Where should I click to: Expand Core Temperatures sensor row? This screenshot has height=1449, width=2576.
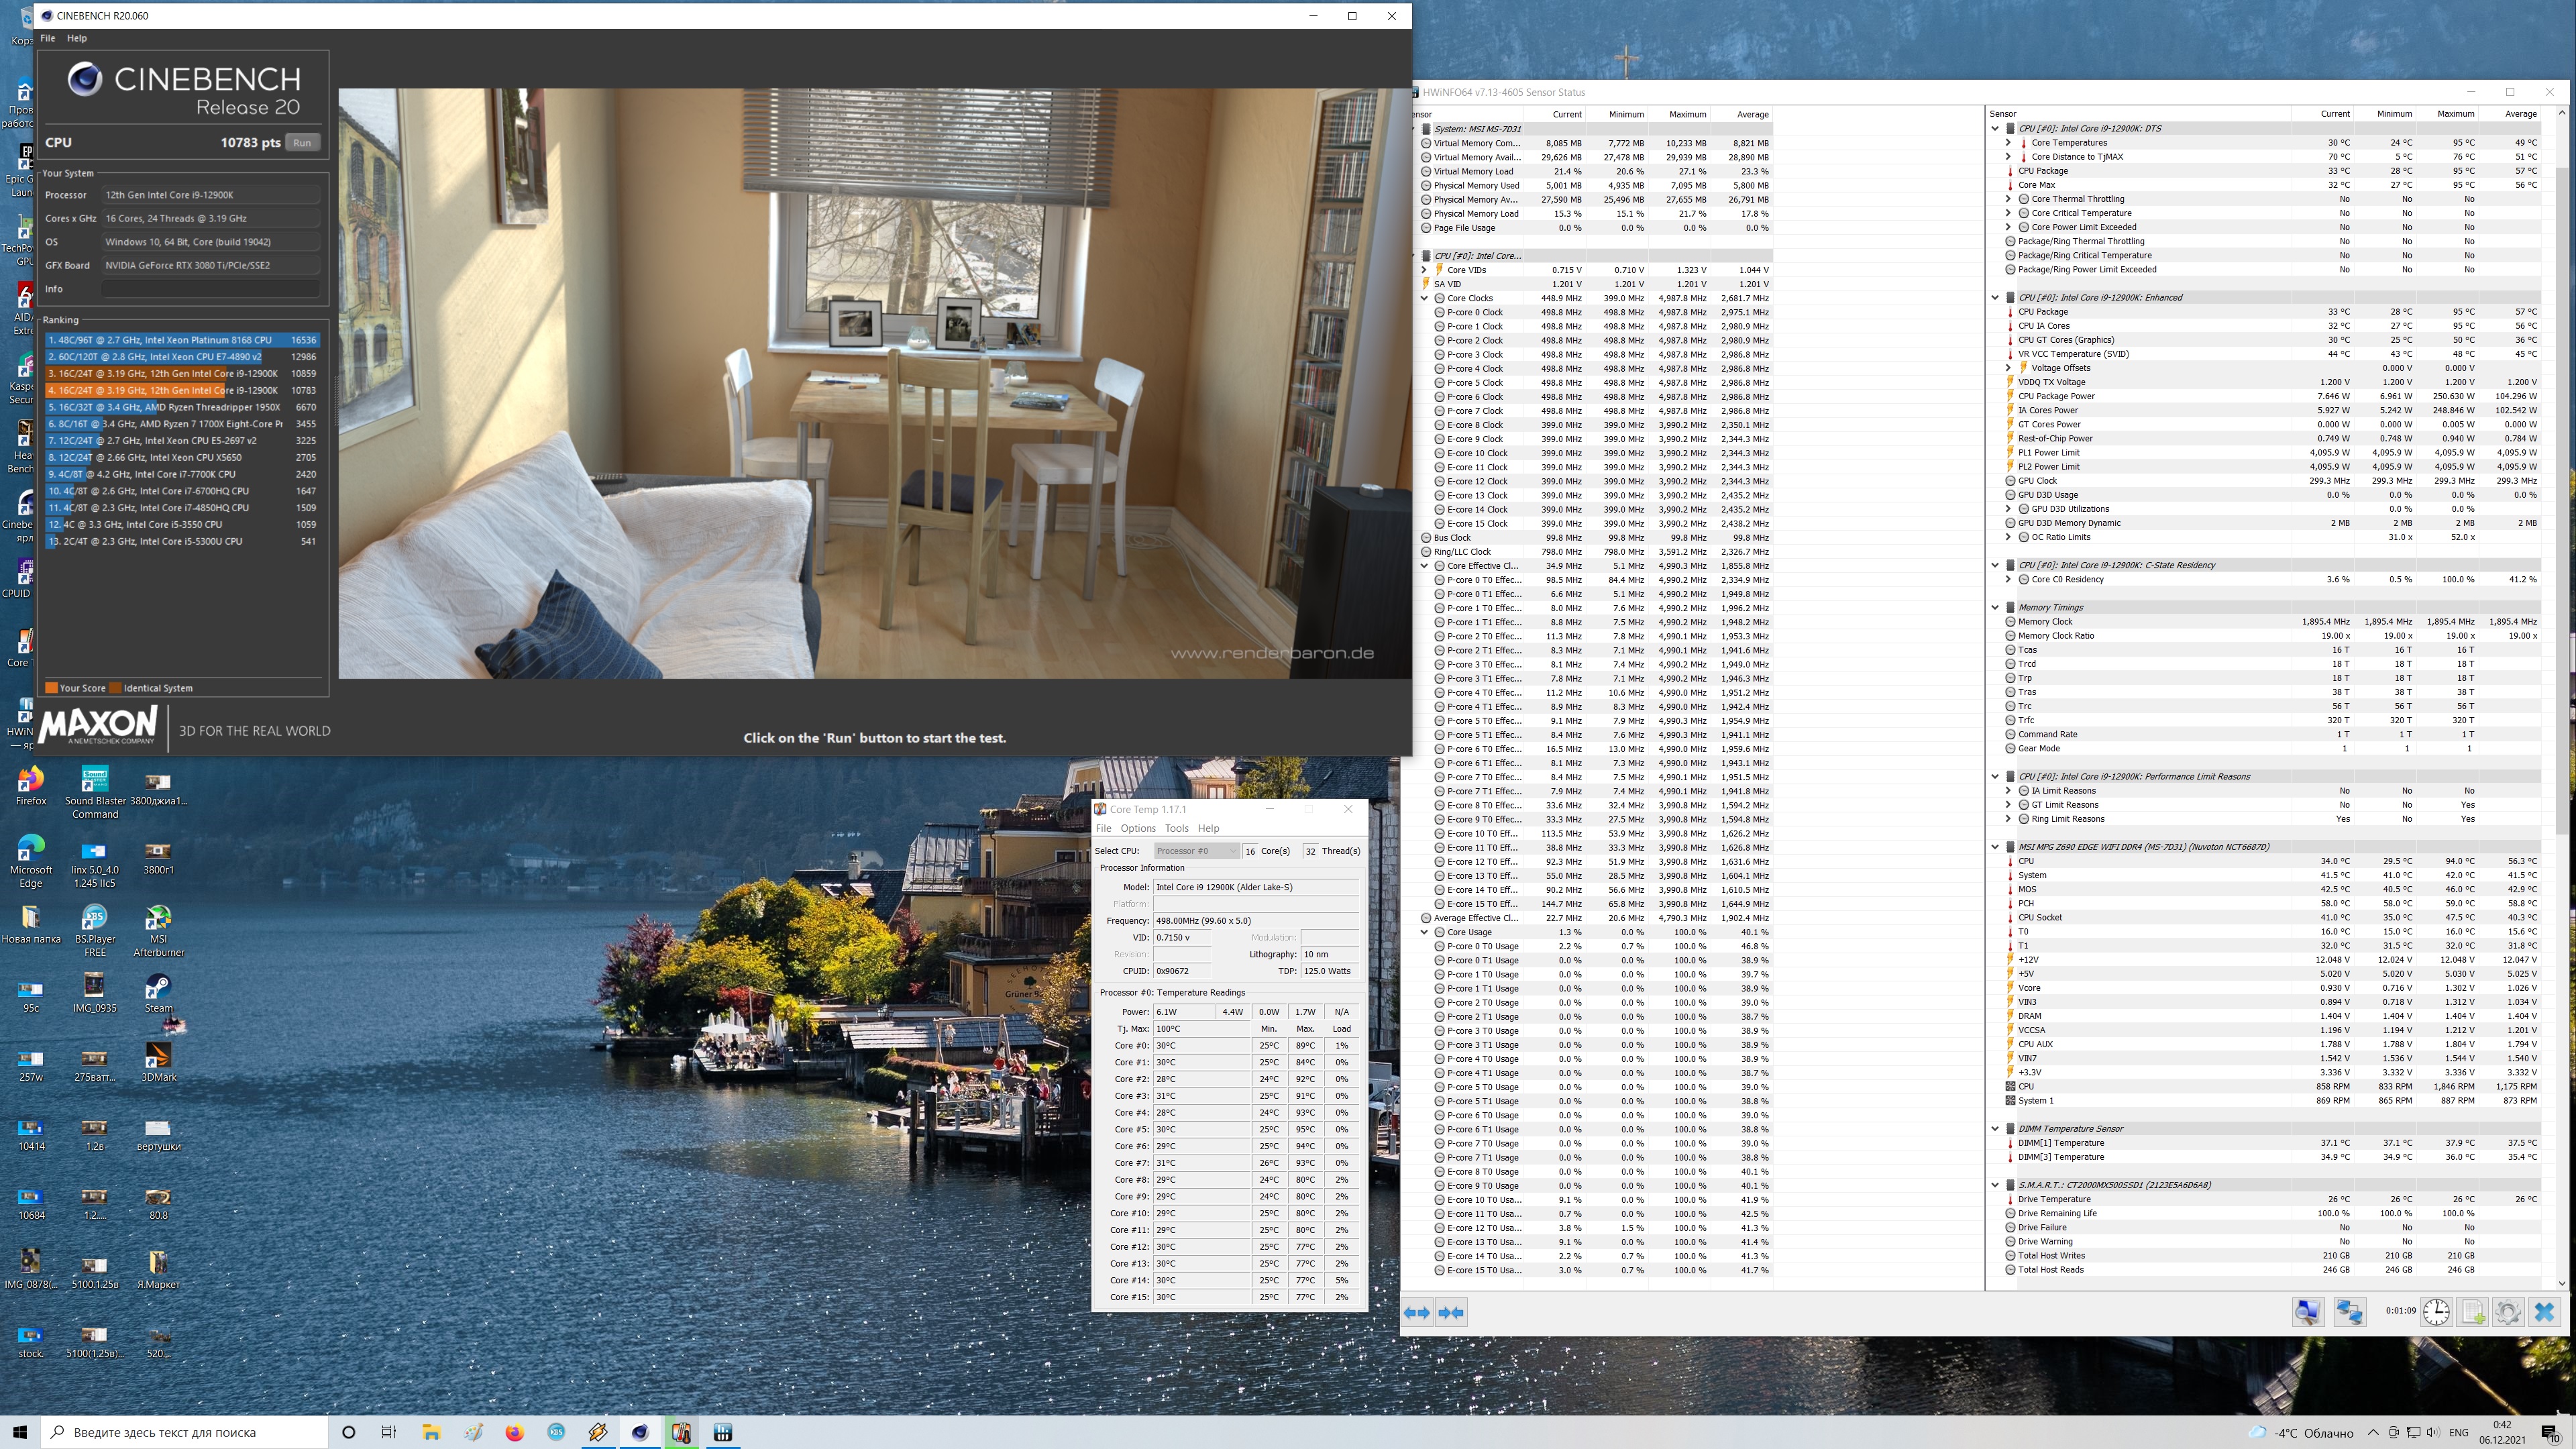tap(2008, 143)
